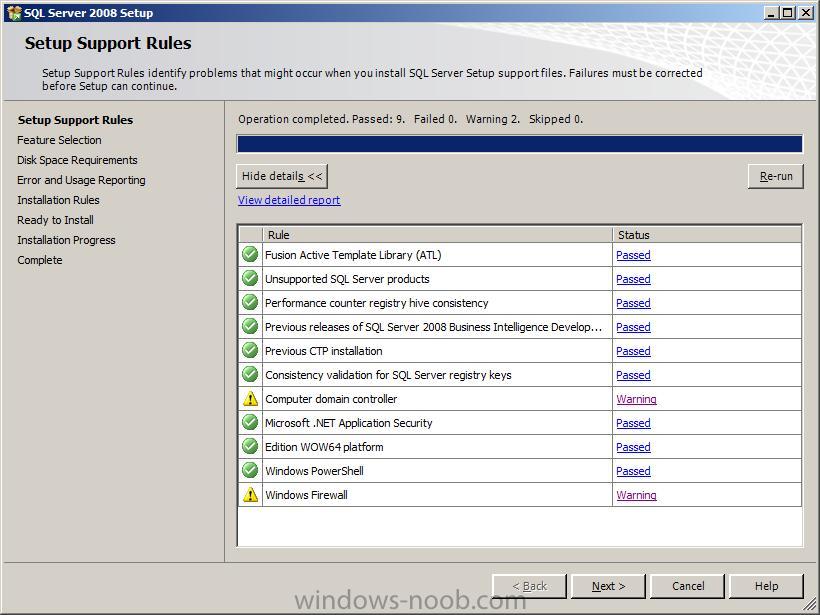The height and width of the screenshot is (615, 820).
Task: Select Microsoft .NET Application Security rule text
Action: (348, 423)
